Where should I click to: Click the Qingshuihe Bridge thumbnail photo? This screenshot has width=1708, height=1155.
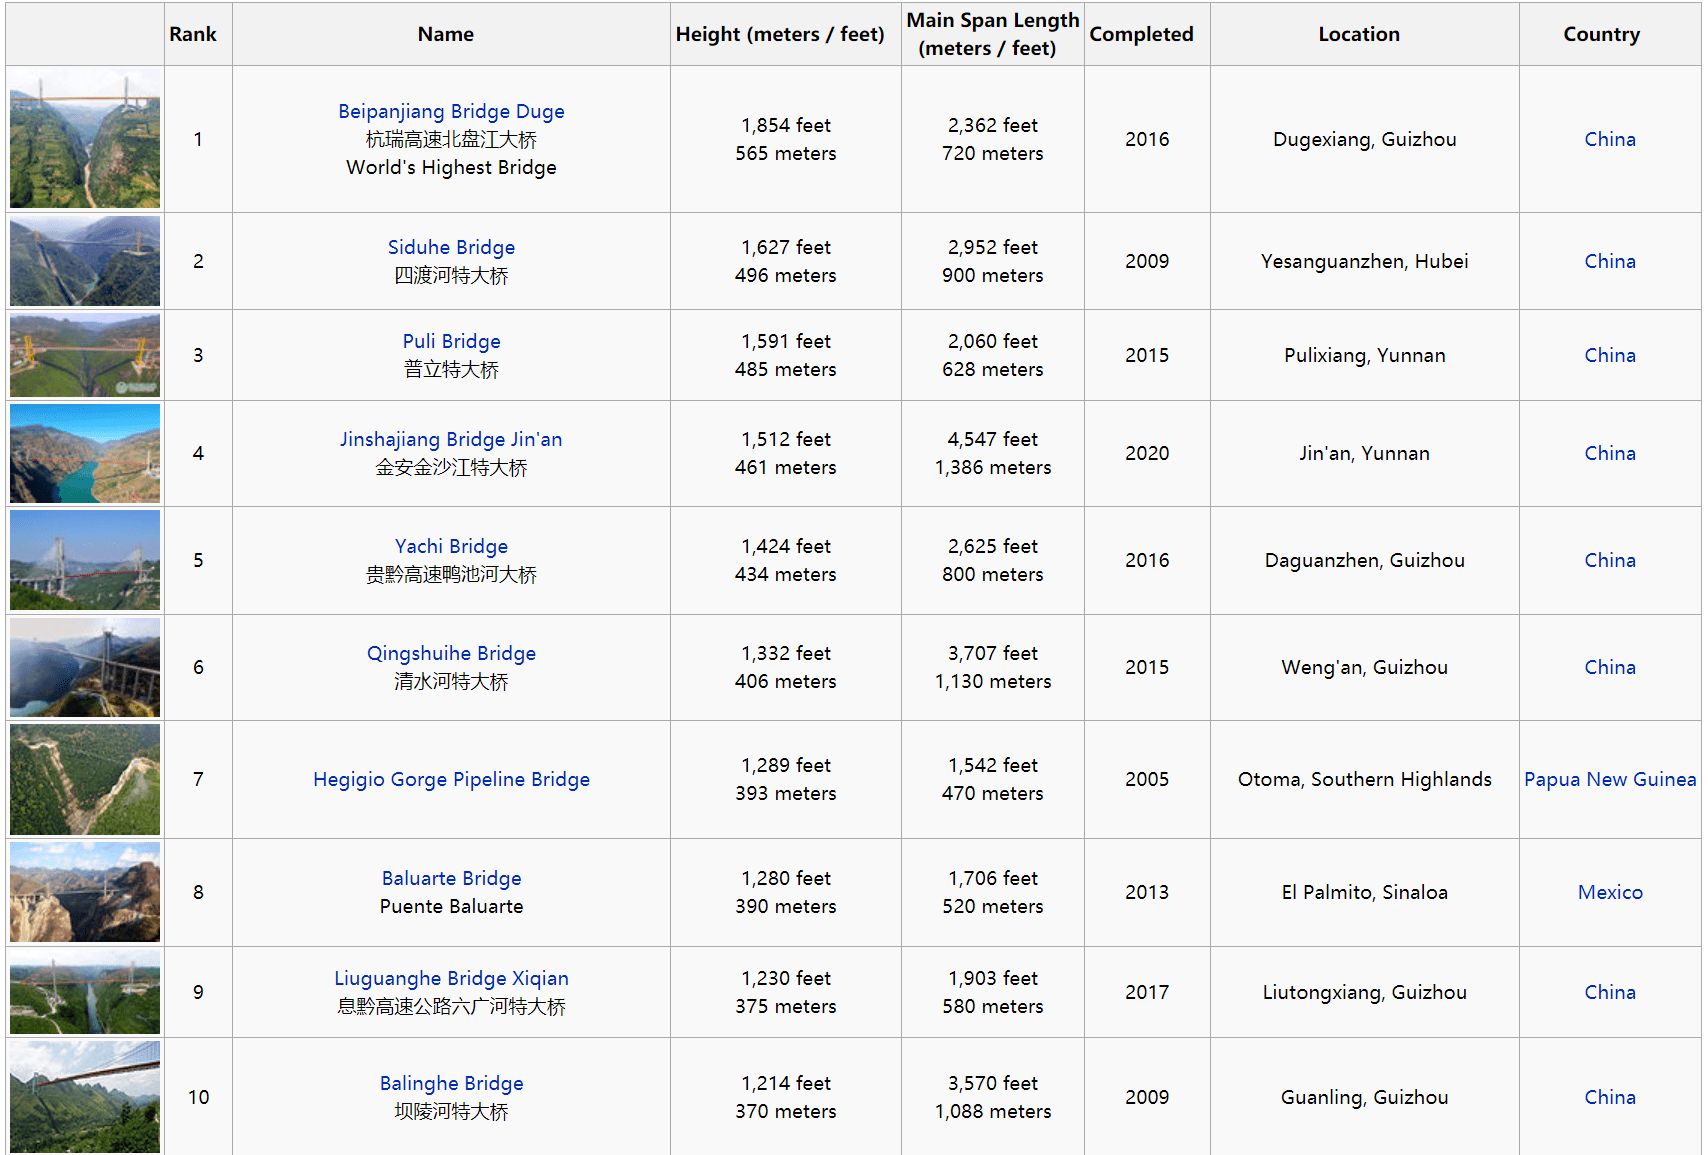[85, 667]
